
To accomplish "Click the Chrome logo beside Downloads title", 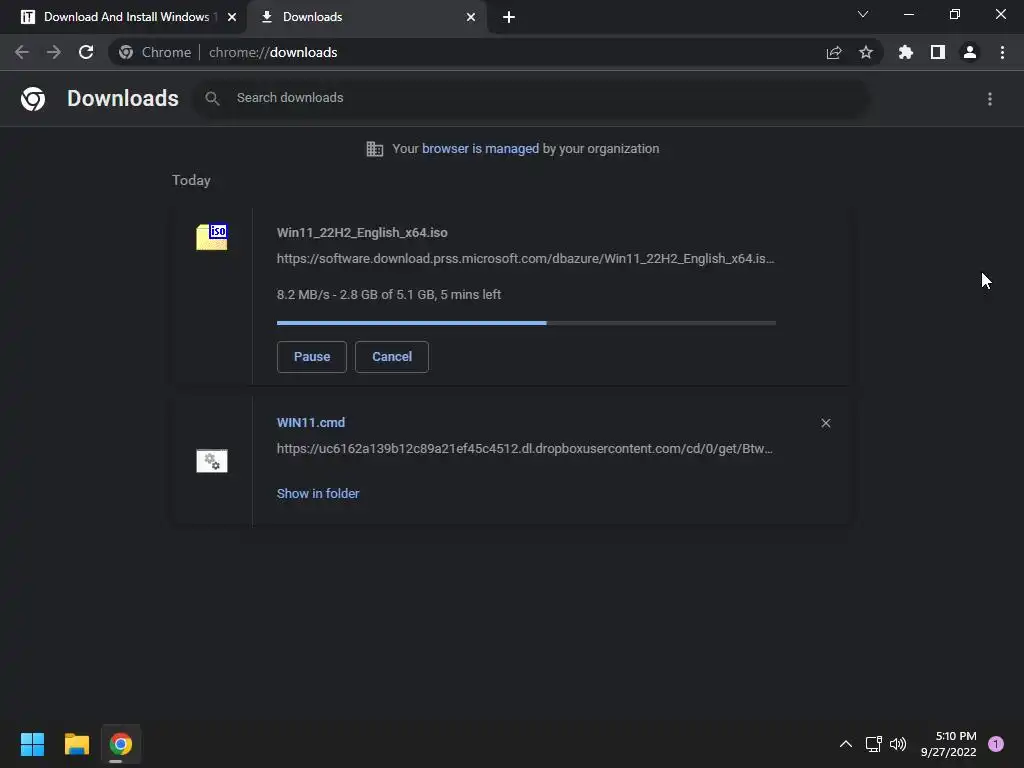I will tap(33, 99).
